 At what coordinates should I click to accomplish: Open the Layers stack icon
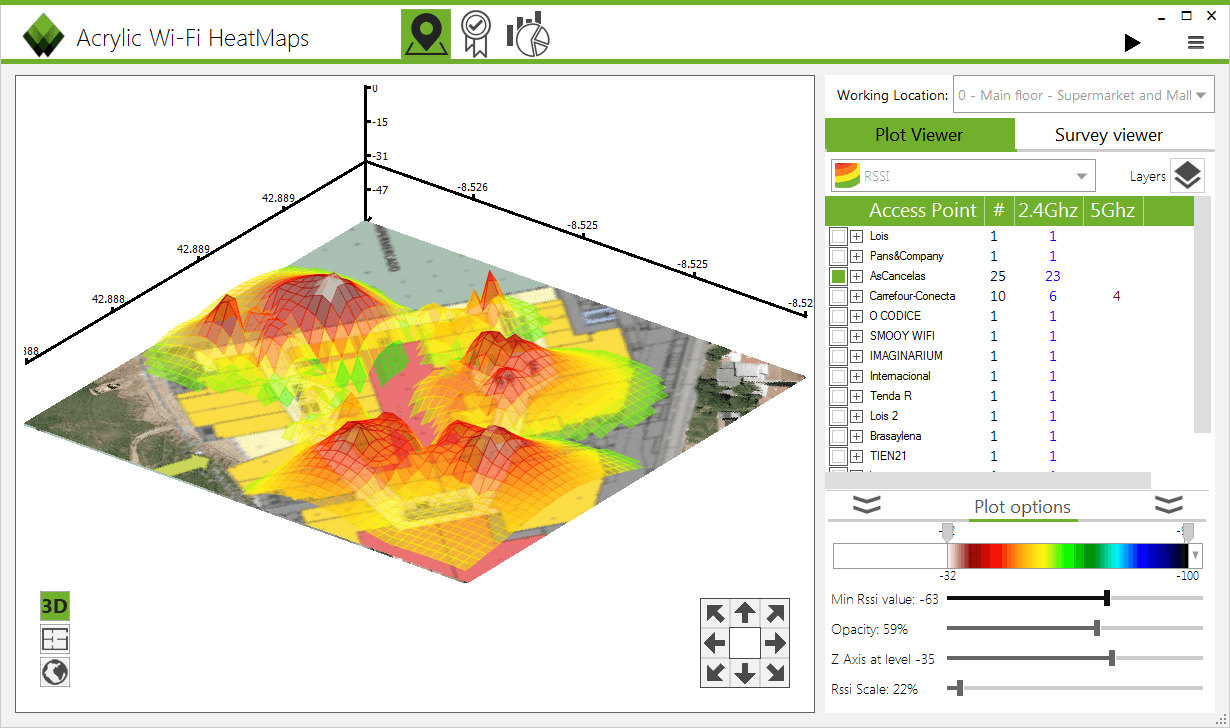point(1187,176)
